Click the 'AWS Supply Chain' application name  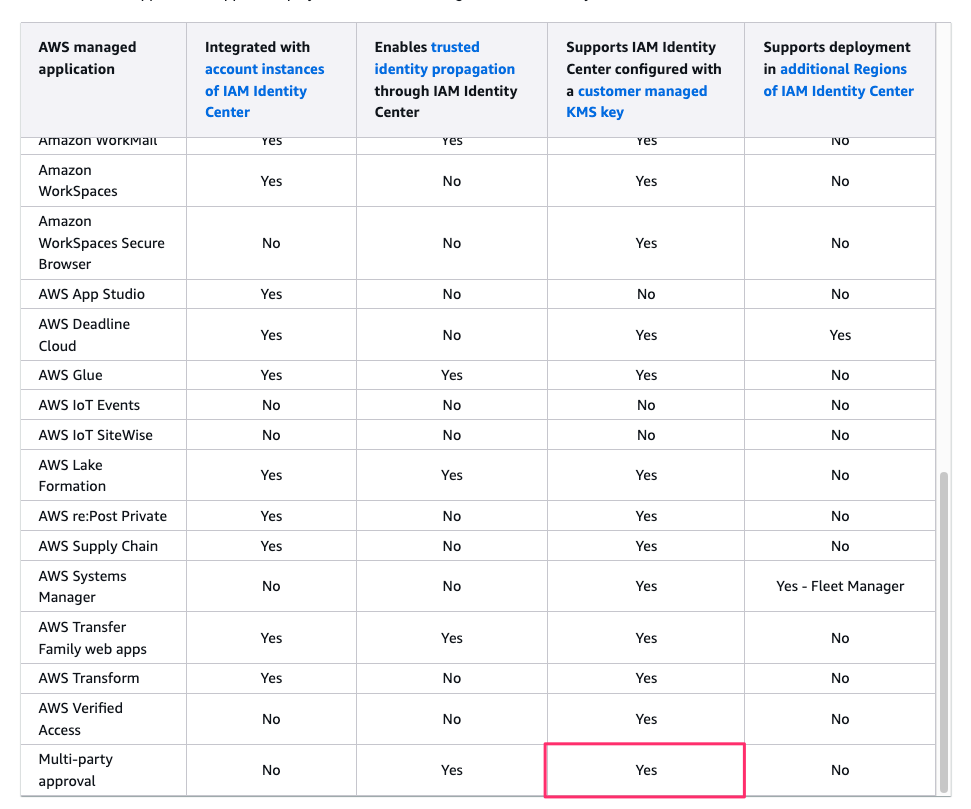click(x=98, y=546)
